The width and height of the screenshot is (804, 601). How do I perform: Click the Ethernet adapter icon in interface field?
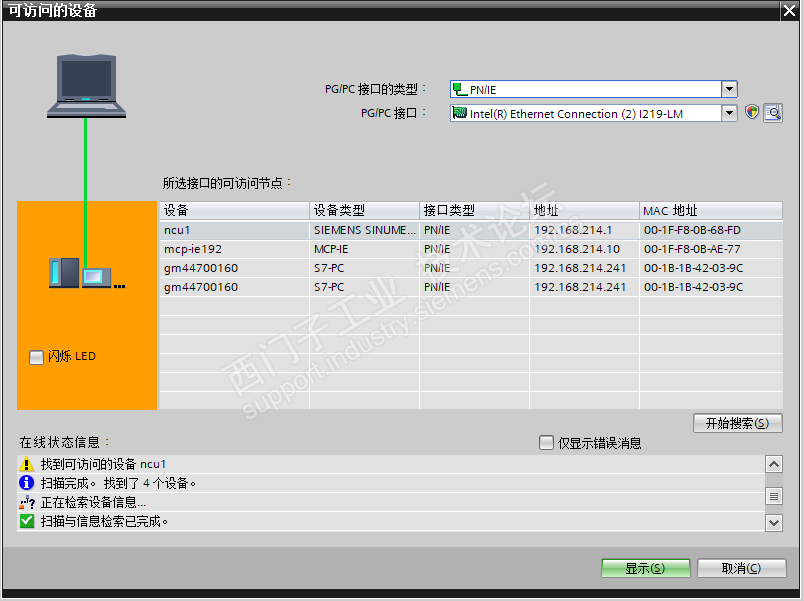pyautogui.click(x=460, y=113)
